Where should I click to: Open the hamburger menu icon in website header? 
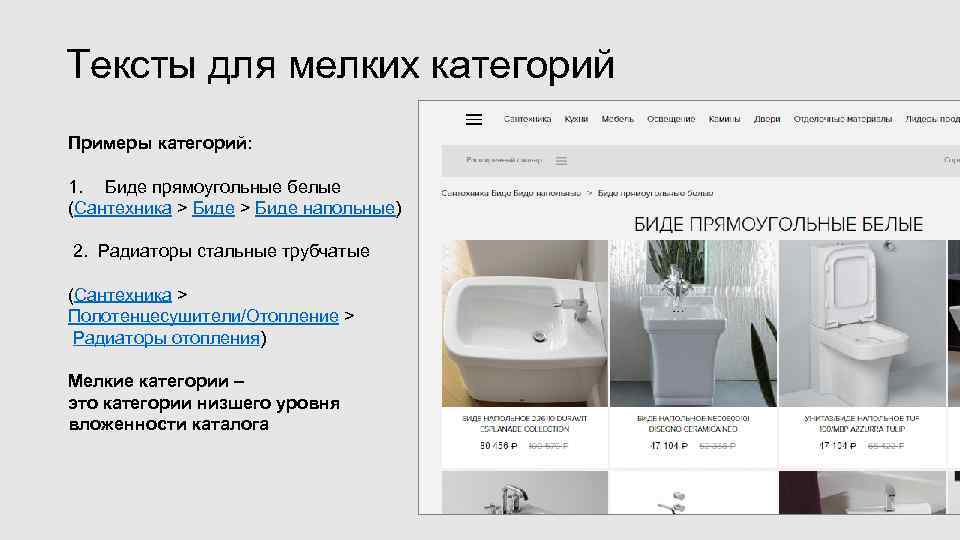click(x=474, y=119)
